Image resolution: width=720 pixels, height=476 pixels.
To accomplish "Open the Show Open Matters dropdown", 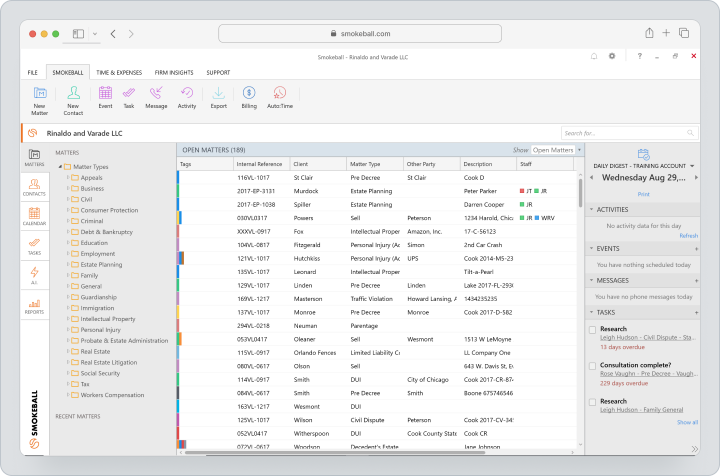I will click(557, 150).
